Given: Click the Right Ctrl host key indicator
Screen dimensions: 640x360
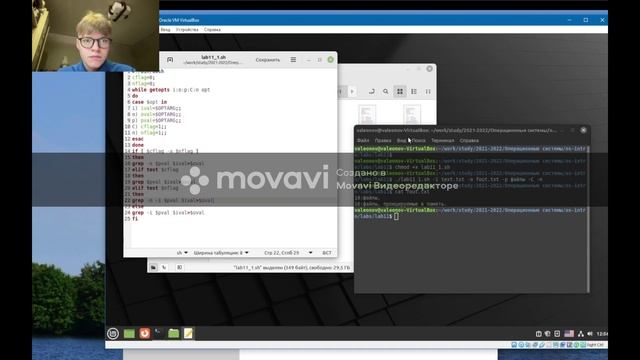Looking at the screenshot, I should [596, 345].
